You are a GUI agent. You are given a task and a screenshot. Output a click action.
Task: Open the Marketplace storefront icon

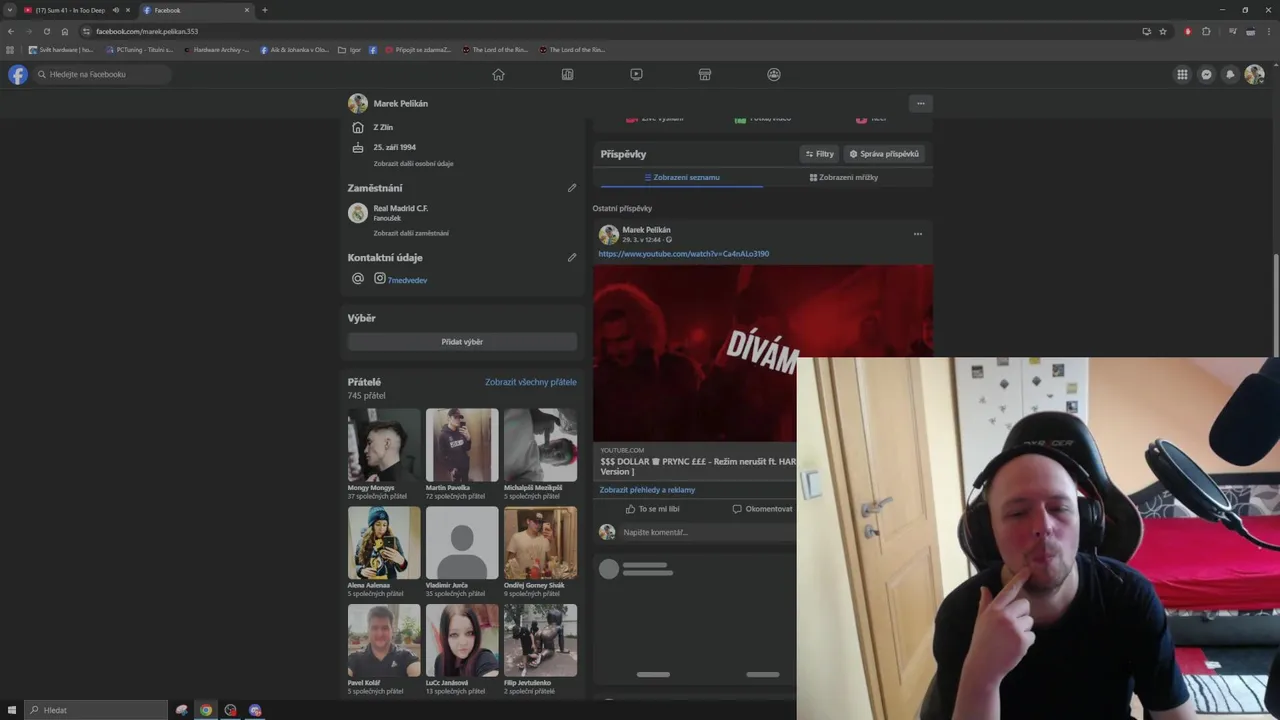tap(705, 74)
